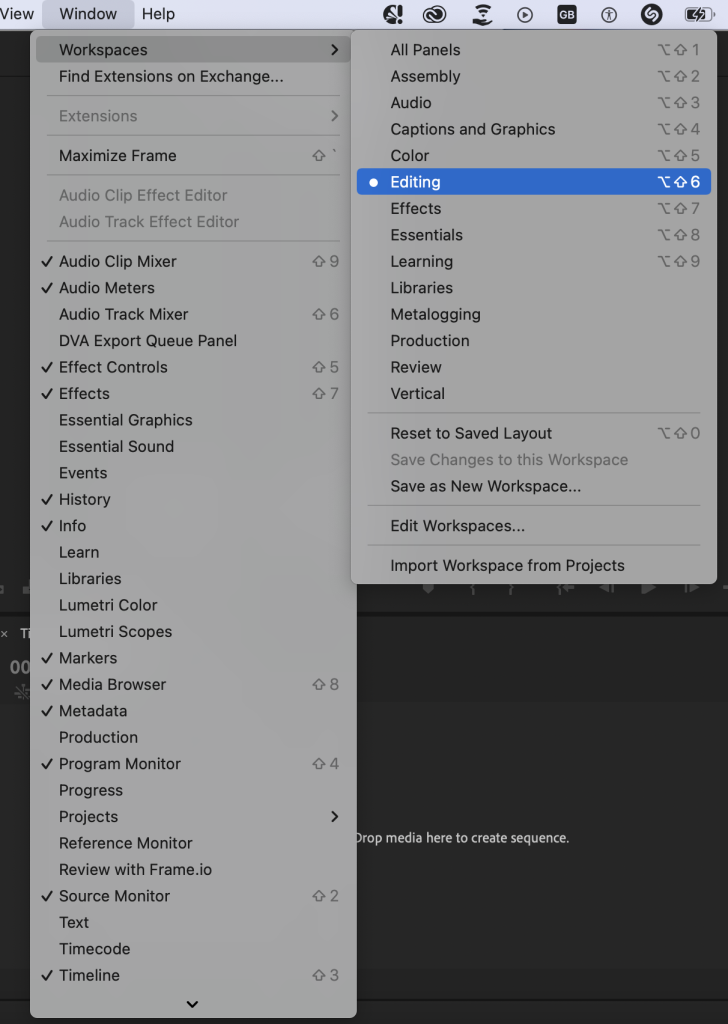The image size is (728, 1024).
Task: Toggle Program Monitor panel
Action: click(193, 763)
